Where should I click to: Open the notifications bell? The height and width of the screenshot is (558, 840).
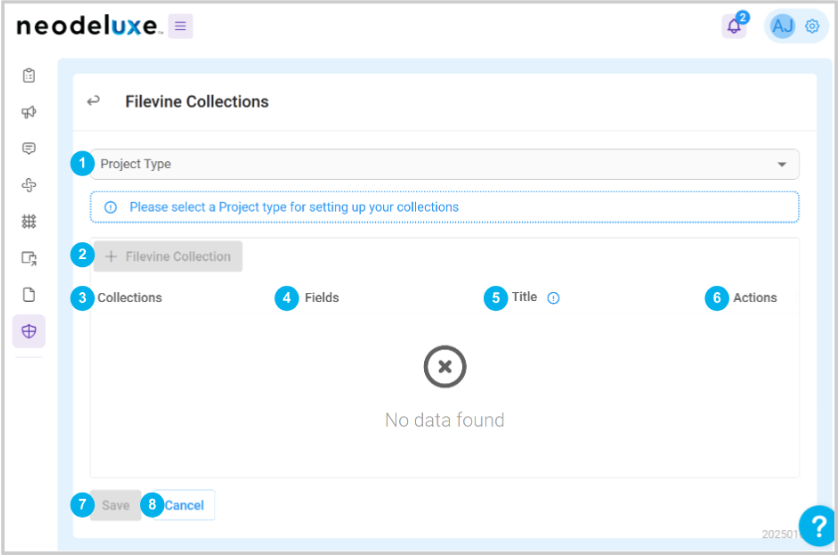734,26
